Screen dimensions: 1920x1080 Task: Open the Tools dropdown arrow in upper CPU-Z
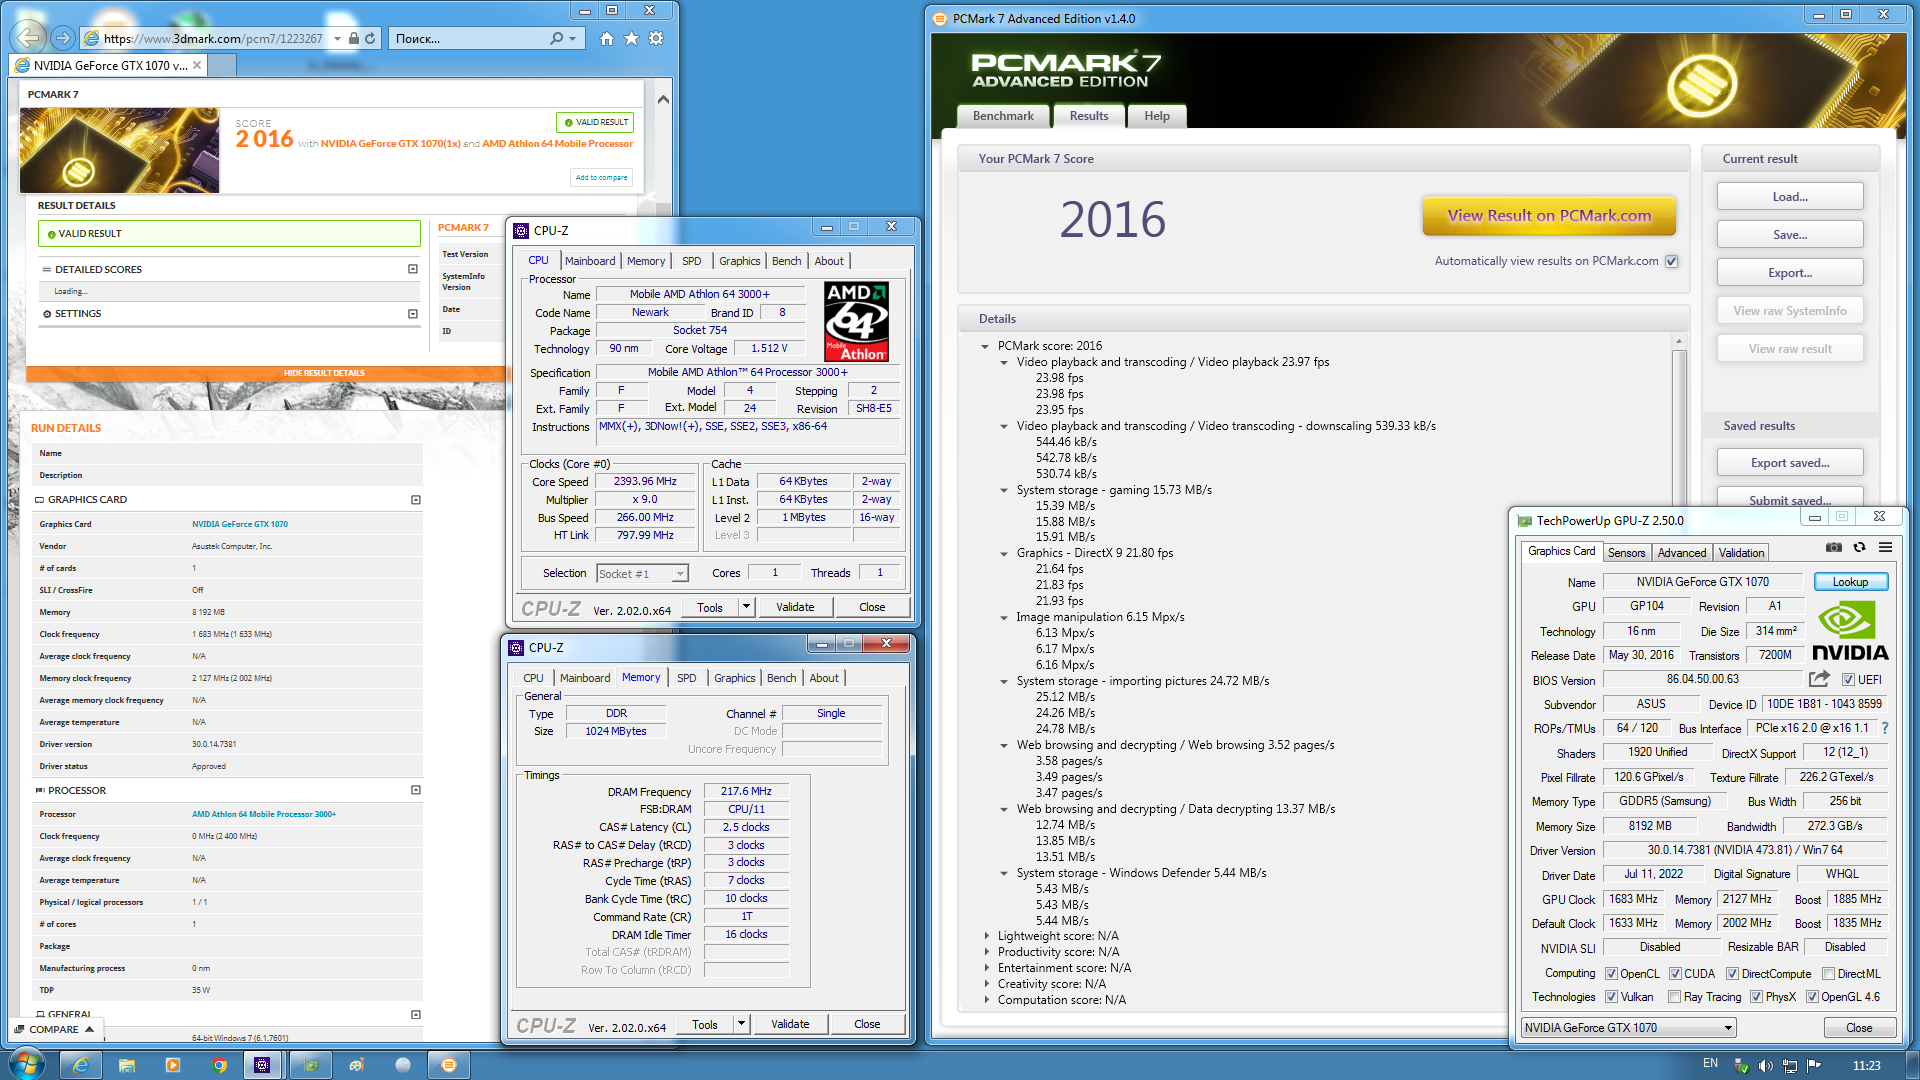(745, 607)
